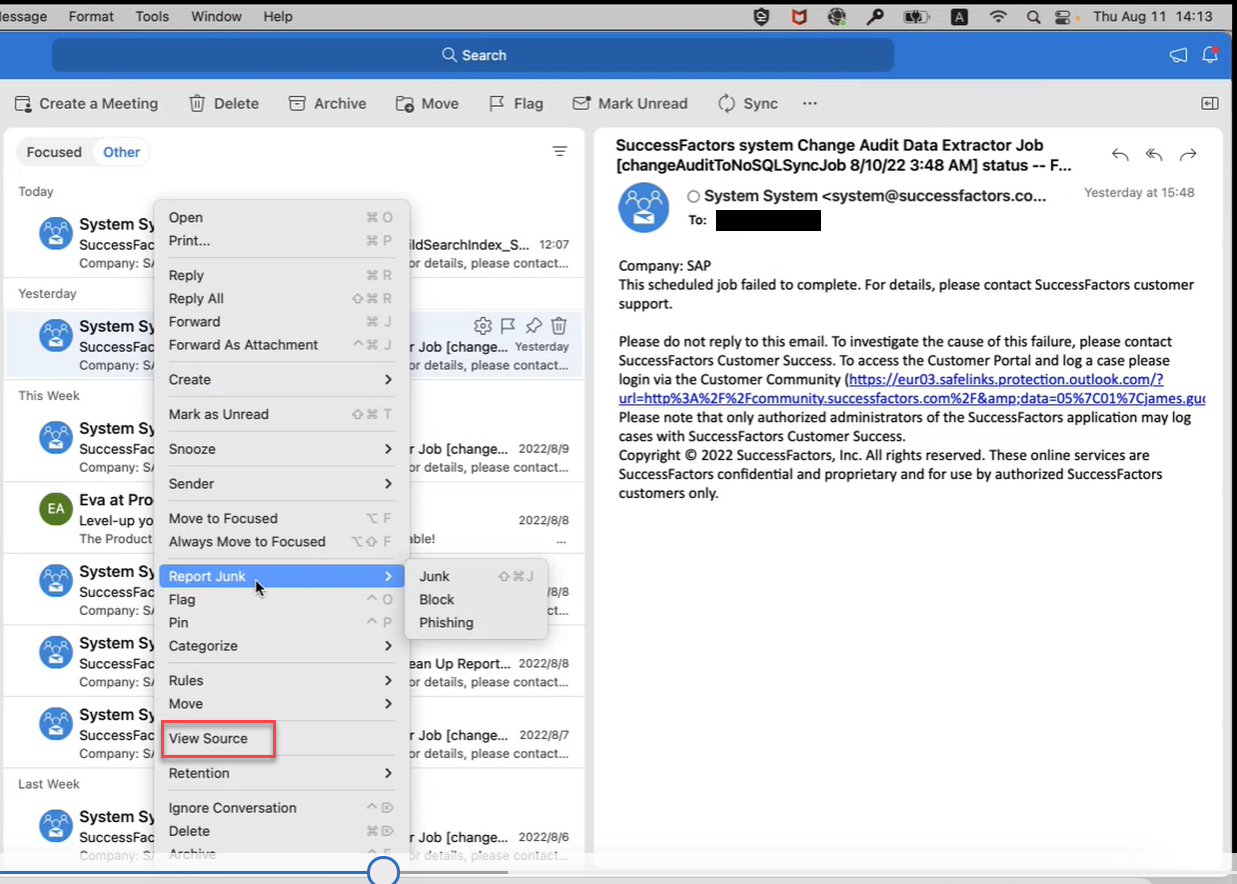Click the Reply All arrow in reading pane
This screenshot has height=884, width=1237.
(1154, 155)
